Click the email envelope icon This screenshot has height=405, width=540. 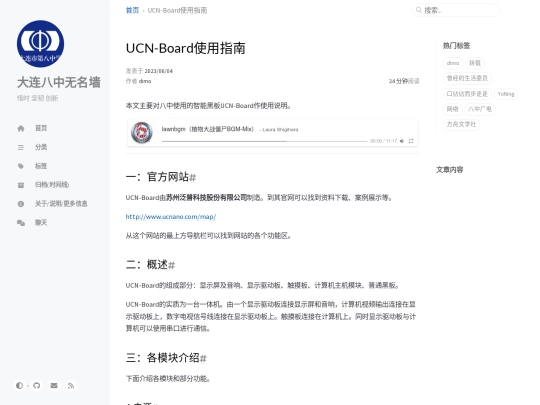coord(54,385)
